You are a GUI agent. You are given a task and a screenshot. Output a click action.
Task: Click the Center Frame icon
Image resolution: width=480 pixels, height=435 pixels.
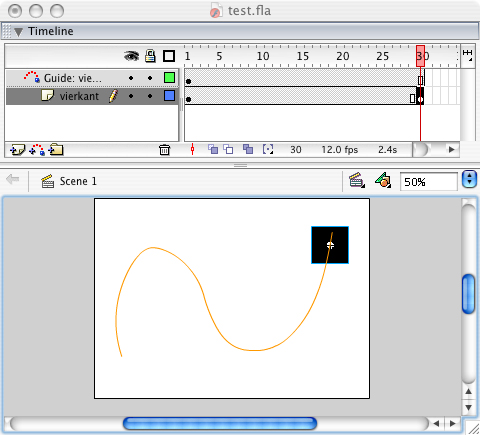(192, 149)
